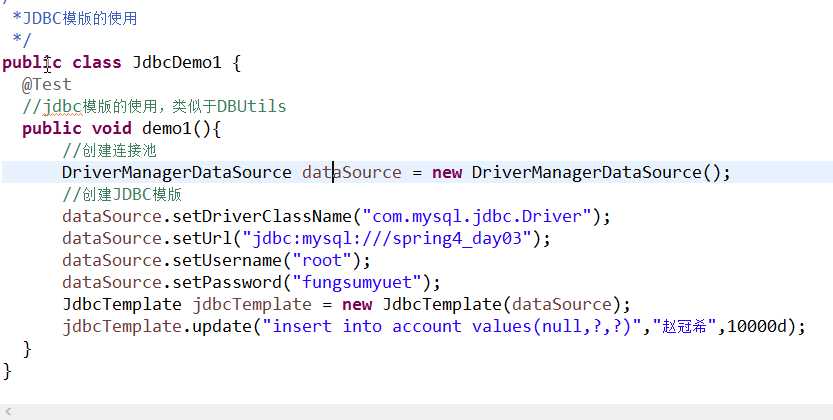Screen dimensions: 833x420
Task: Click the value "10000d"
Action: pos(757,327)
